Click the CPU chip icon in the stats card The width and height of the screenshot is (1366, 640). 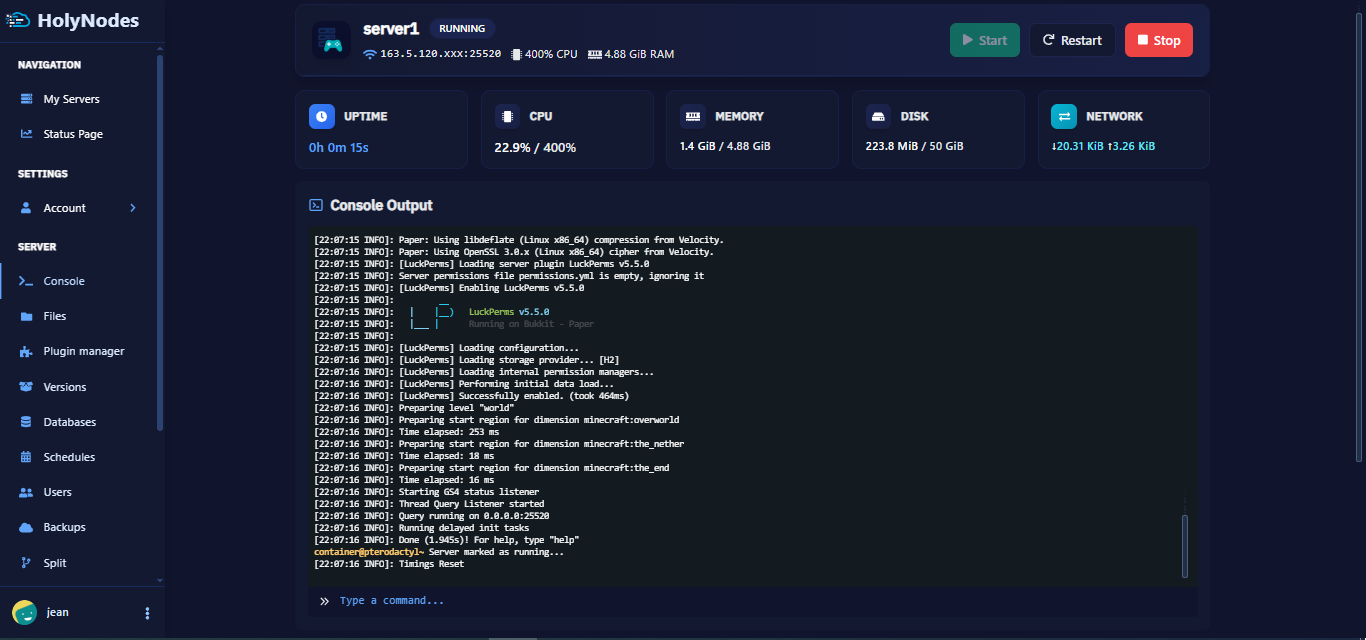tap(507, 116)
